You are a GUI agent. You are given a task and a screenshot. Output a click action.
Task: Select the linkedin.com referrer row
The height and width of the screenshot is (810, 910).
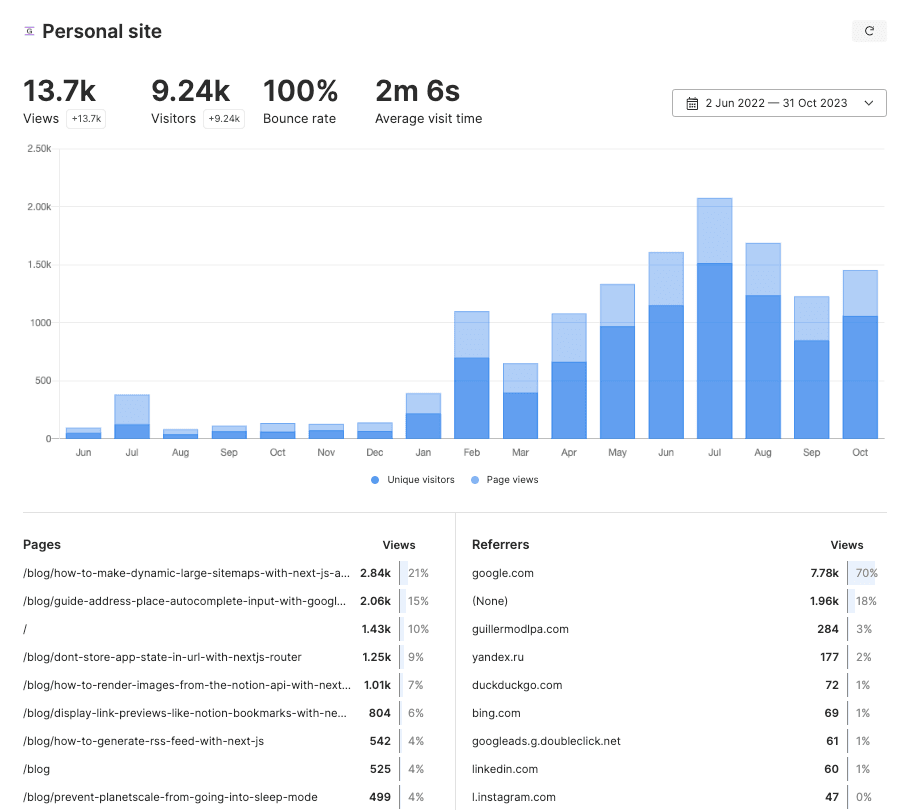point(505,769)
